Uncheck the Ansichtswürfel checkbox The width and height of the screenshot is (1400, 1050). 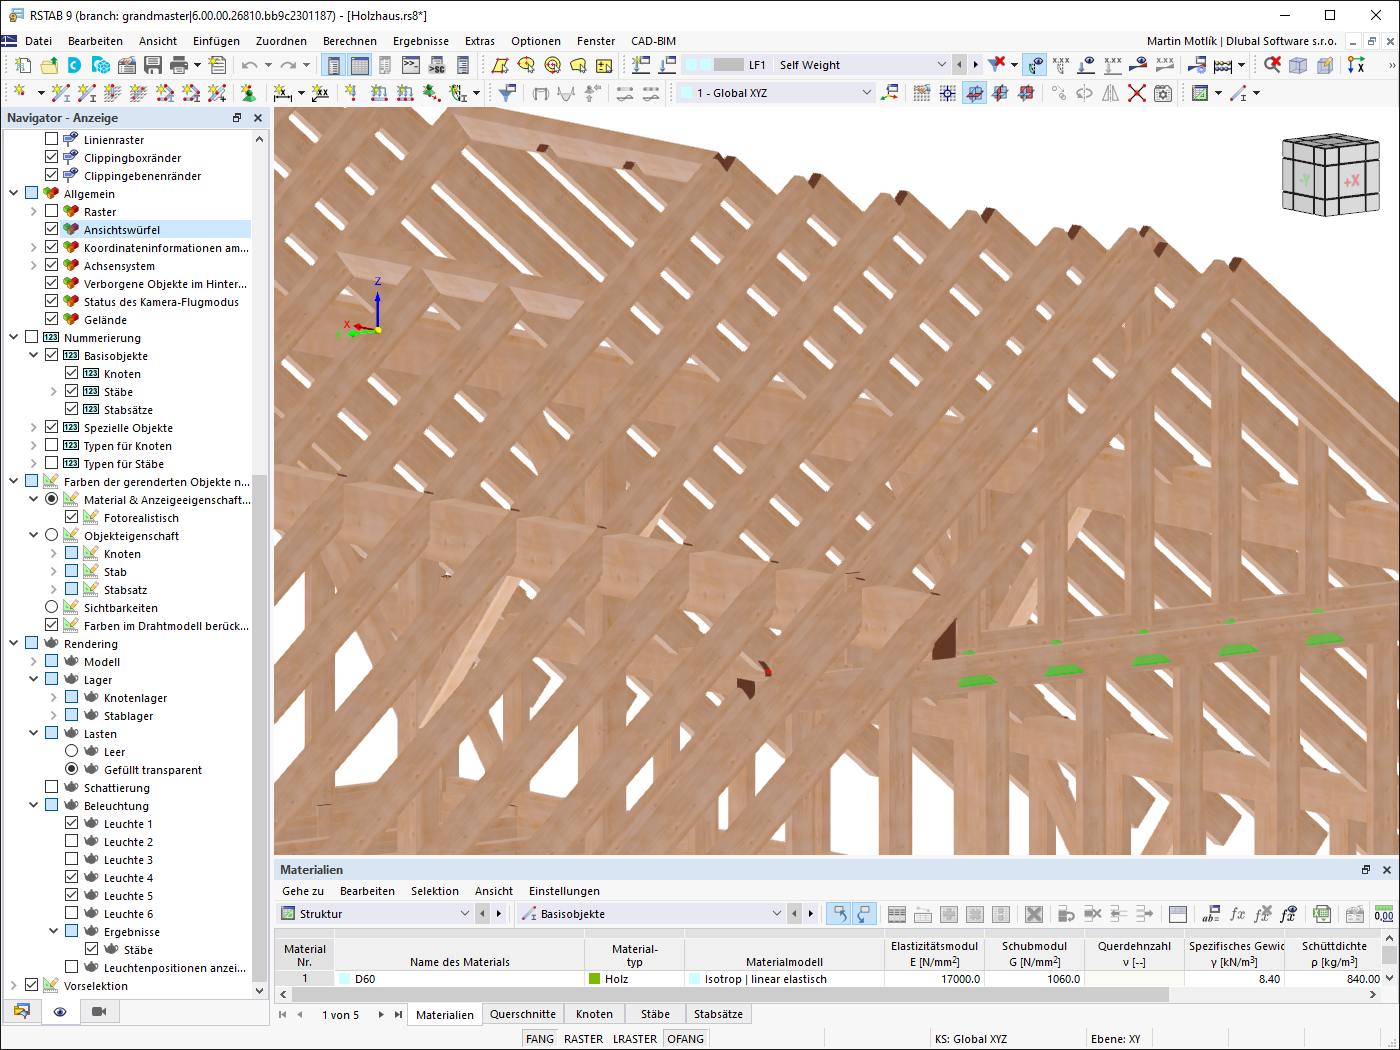point(51,229)
